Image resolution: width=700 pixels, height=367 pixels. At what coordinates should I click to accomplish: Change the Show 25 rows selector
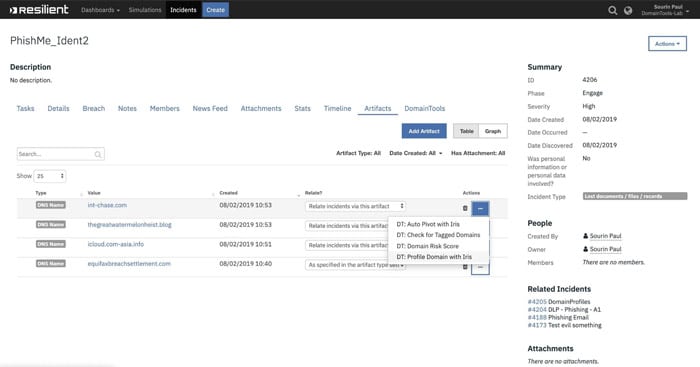click(x=50, y=176)
